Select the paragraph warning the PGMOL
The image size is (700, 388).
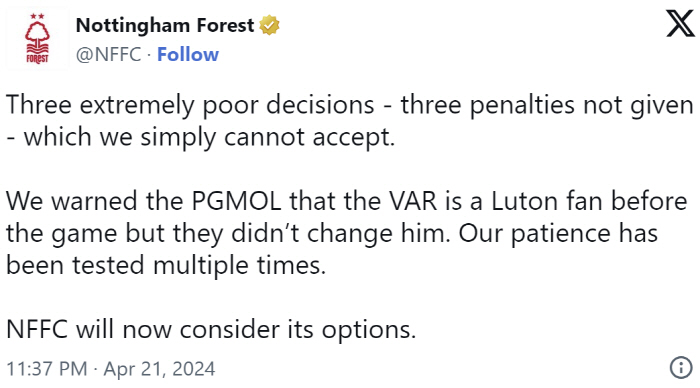(346, 233)
